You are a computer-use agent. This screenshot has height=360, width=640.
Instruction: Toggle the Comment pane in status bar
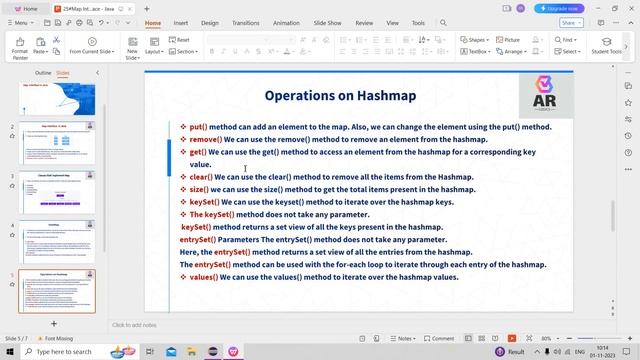(x=439, y=338)
